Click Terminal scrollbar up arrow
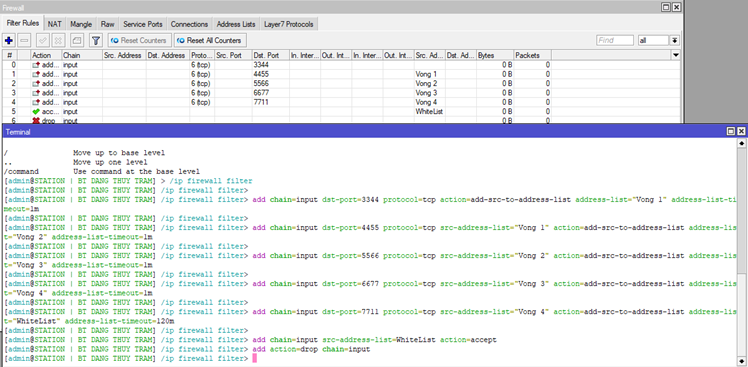748x367 pixels. click(x=741, y=143)
